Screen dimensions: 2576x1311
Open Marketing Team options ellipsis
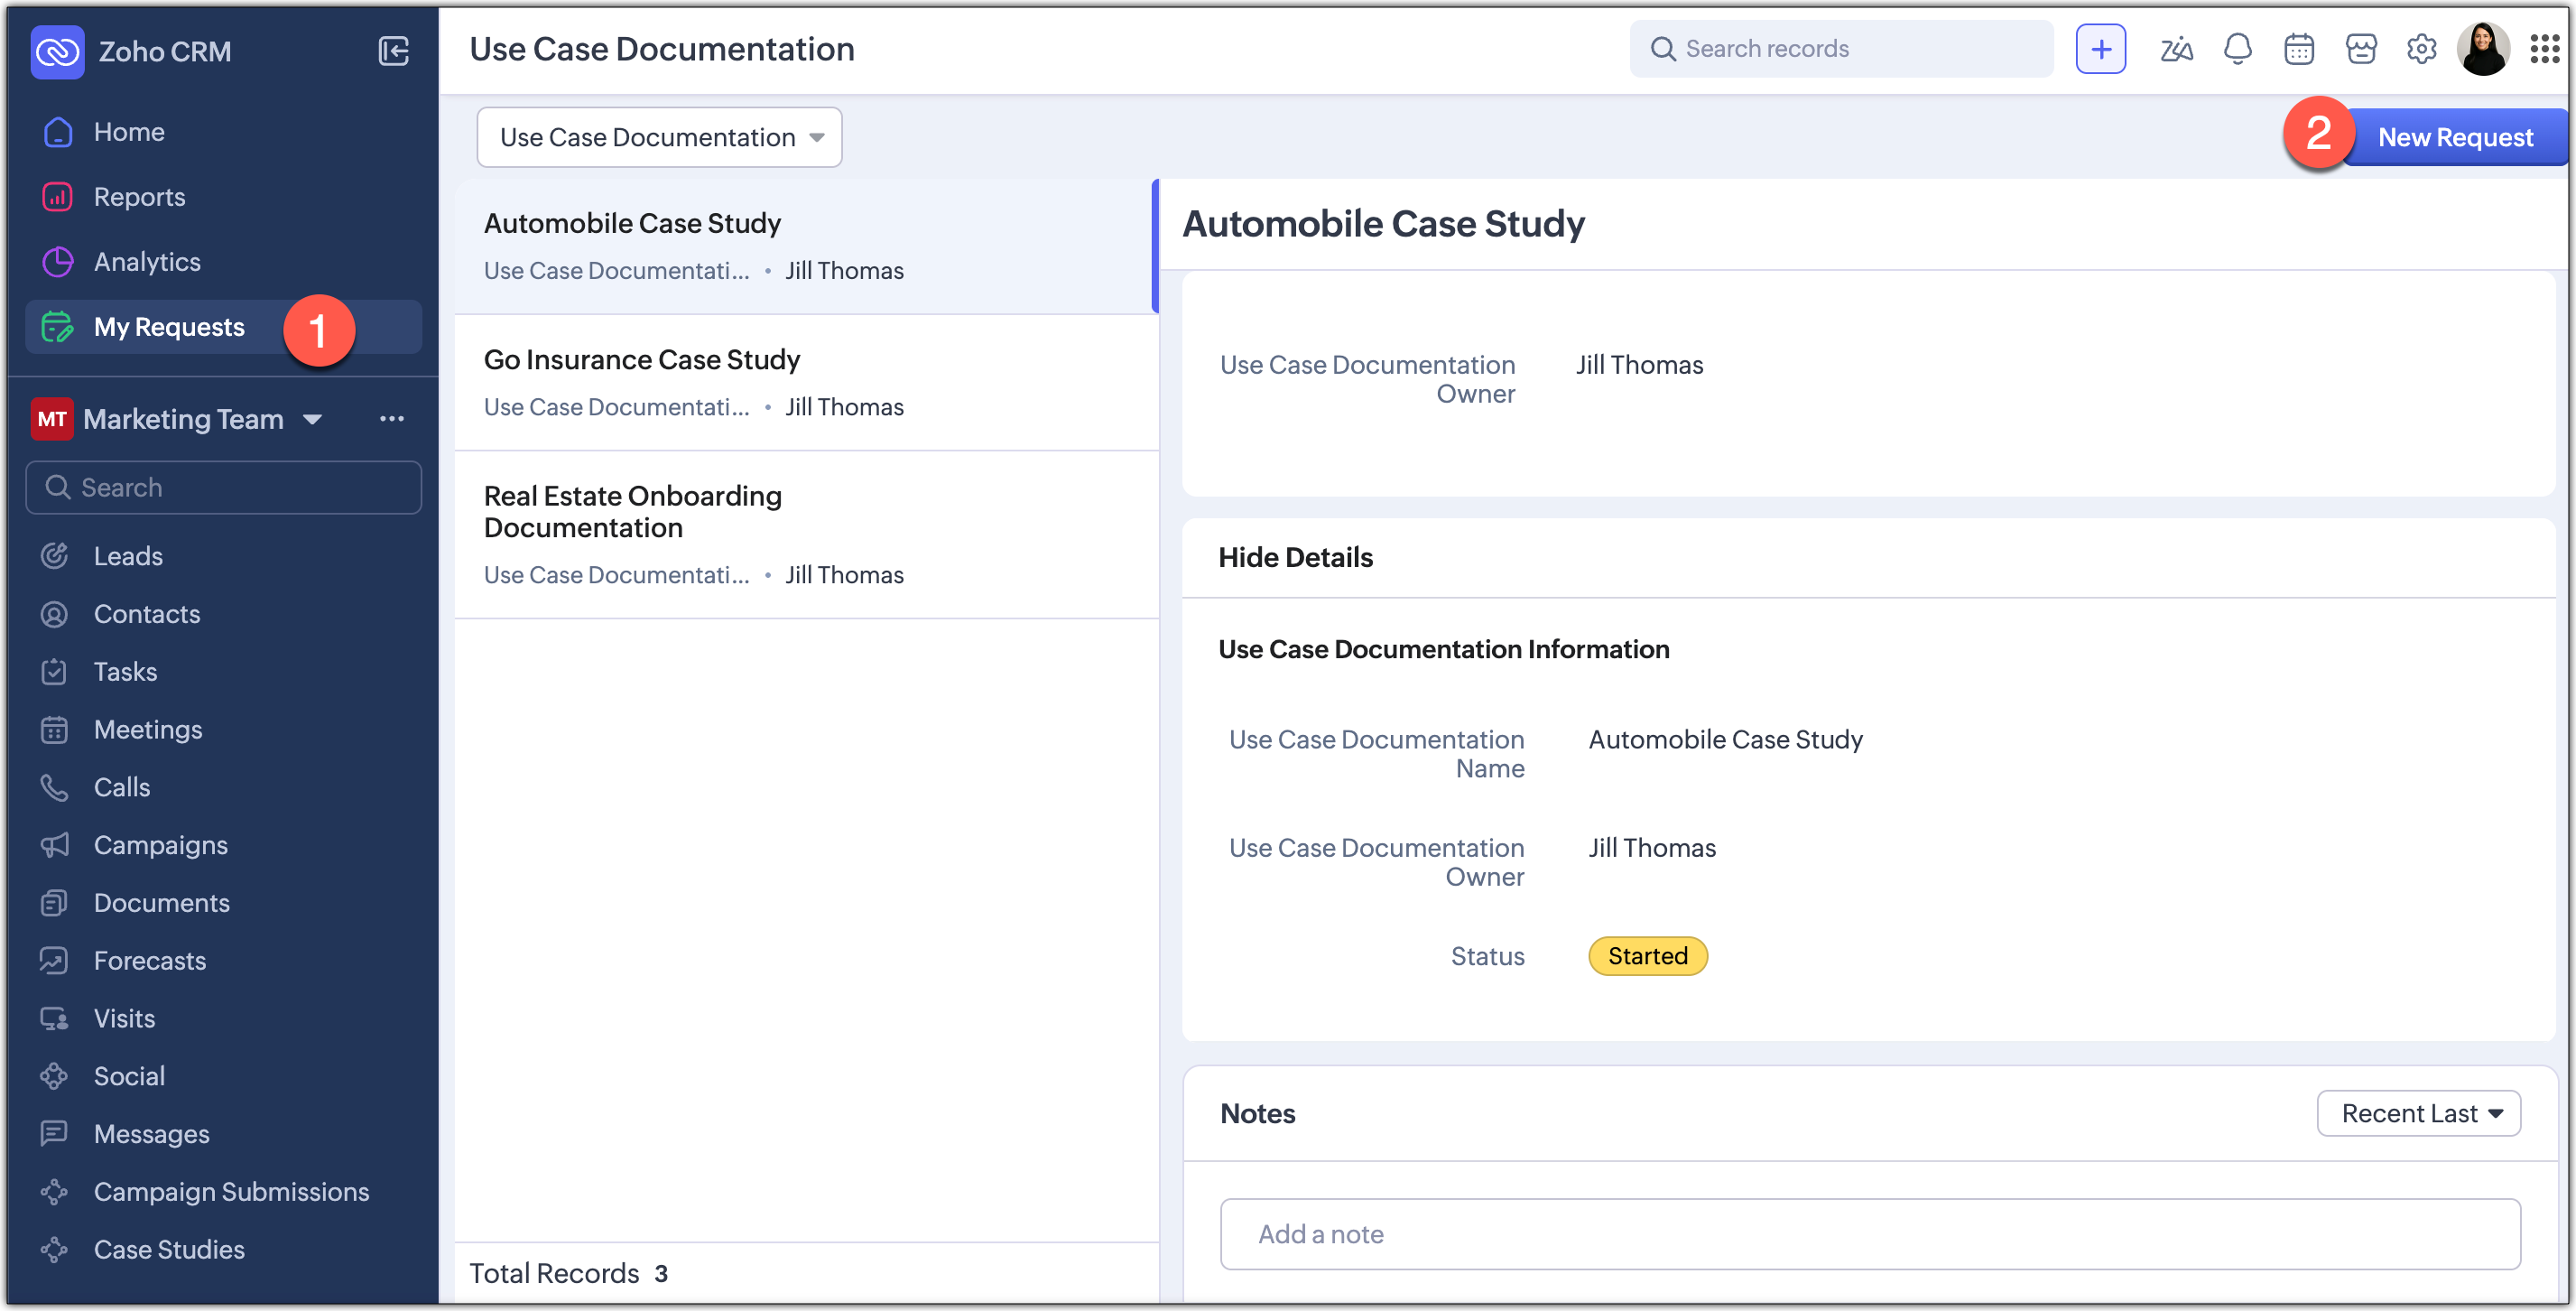click(392, 419)
